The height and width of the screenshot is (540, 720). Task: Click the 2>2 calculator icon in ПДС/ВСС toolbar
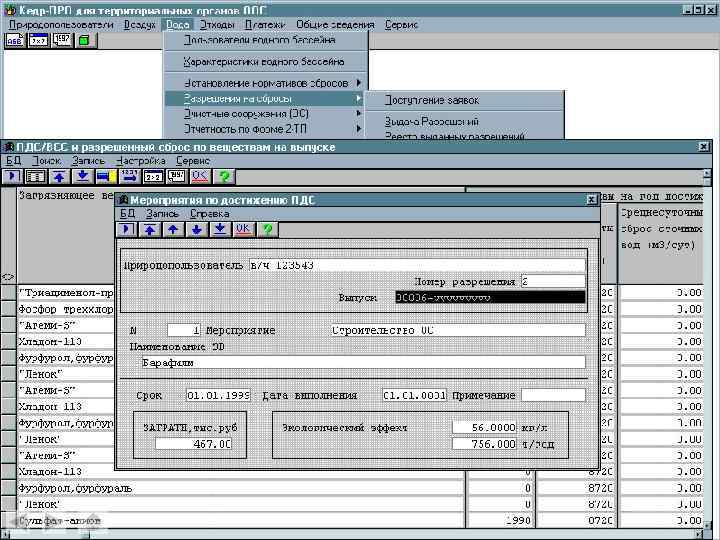click(x=153, y=176)
